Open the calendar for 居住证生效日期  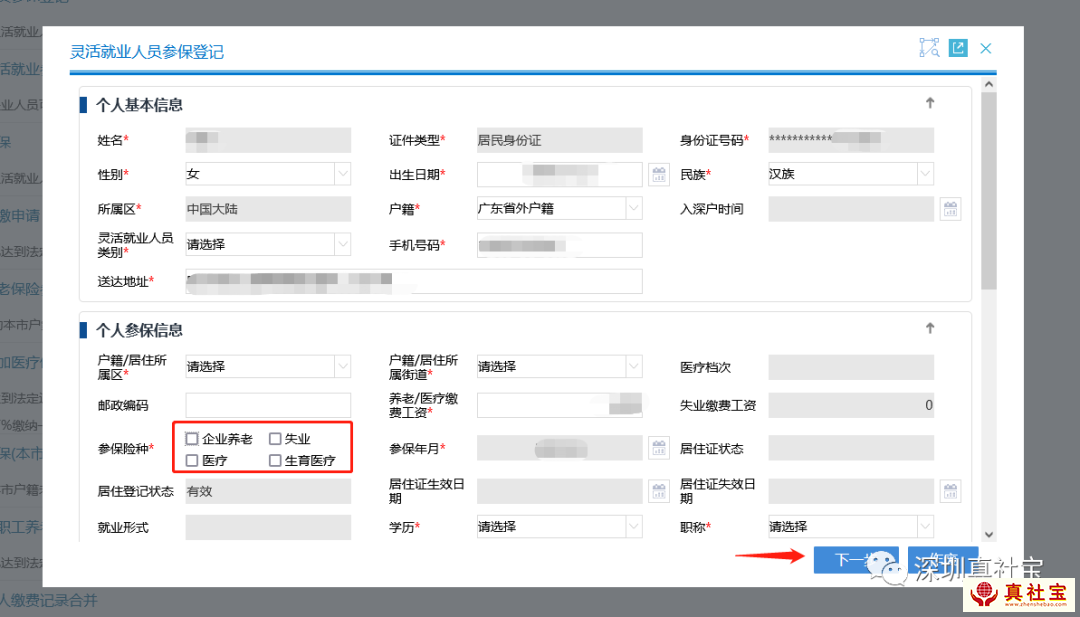658,491
